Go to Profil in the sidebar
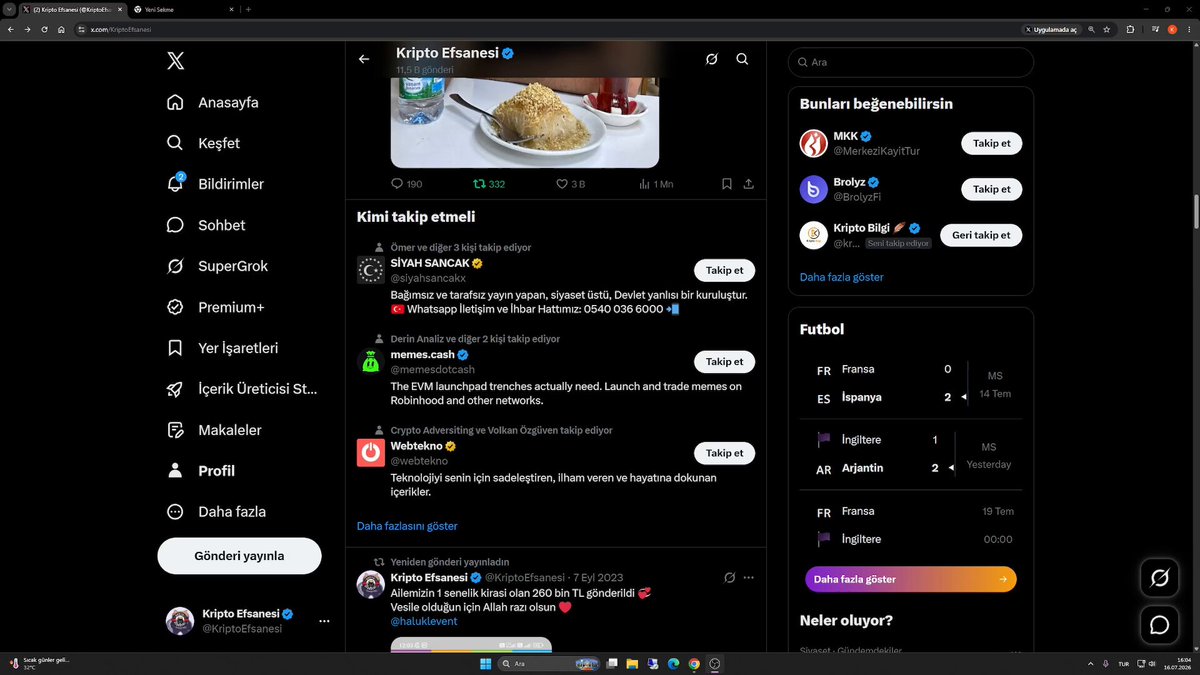The image size is (1200, 675). (200, 470)
